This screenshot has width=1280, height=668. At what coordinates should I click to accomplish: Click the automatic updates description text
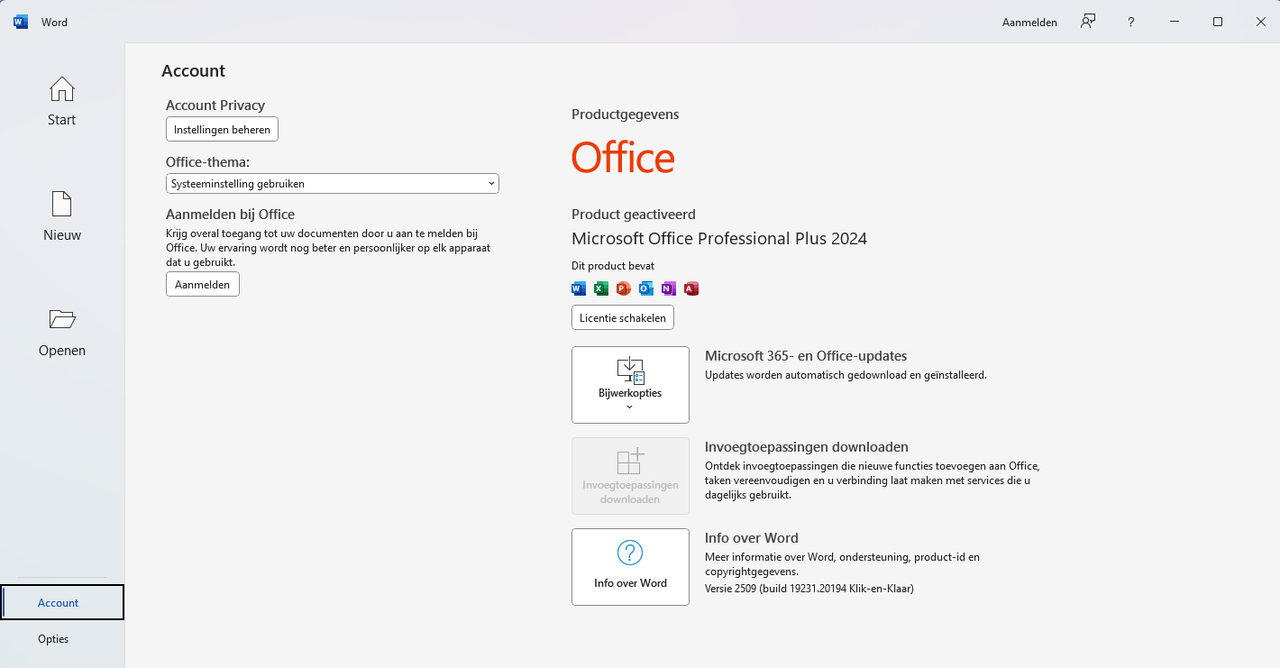pos(846,375)
